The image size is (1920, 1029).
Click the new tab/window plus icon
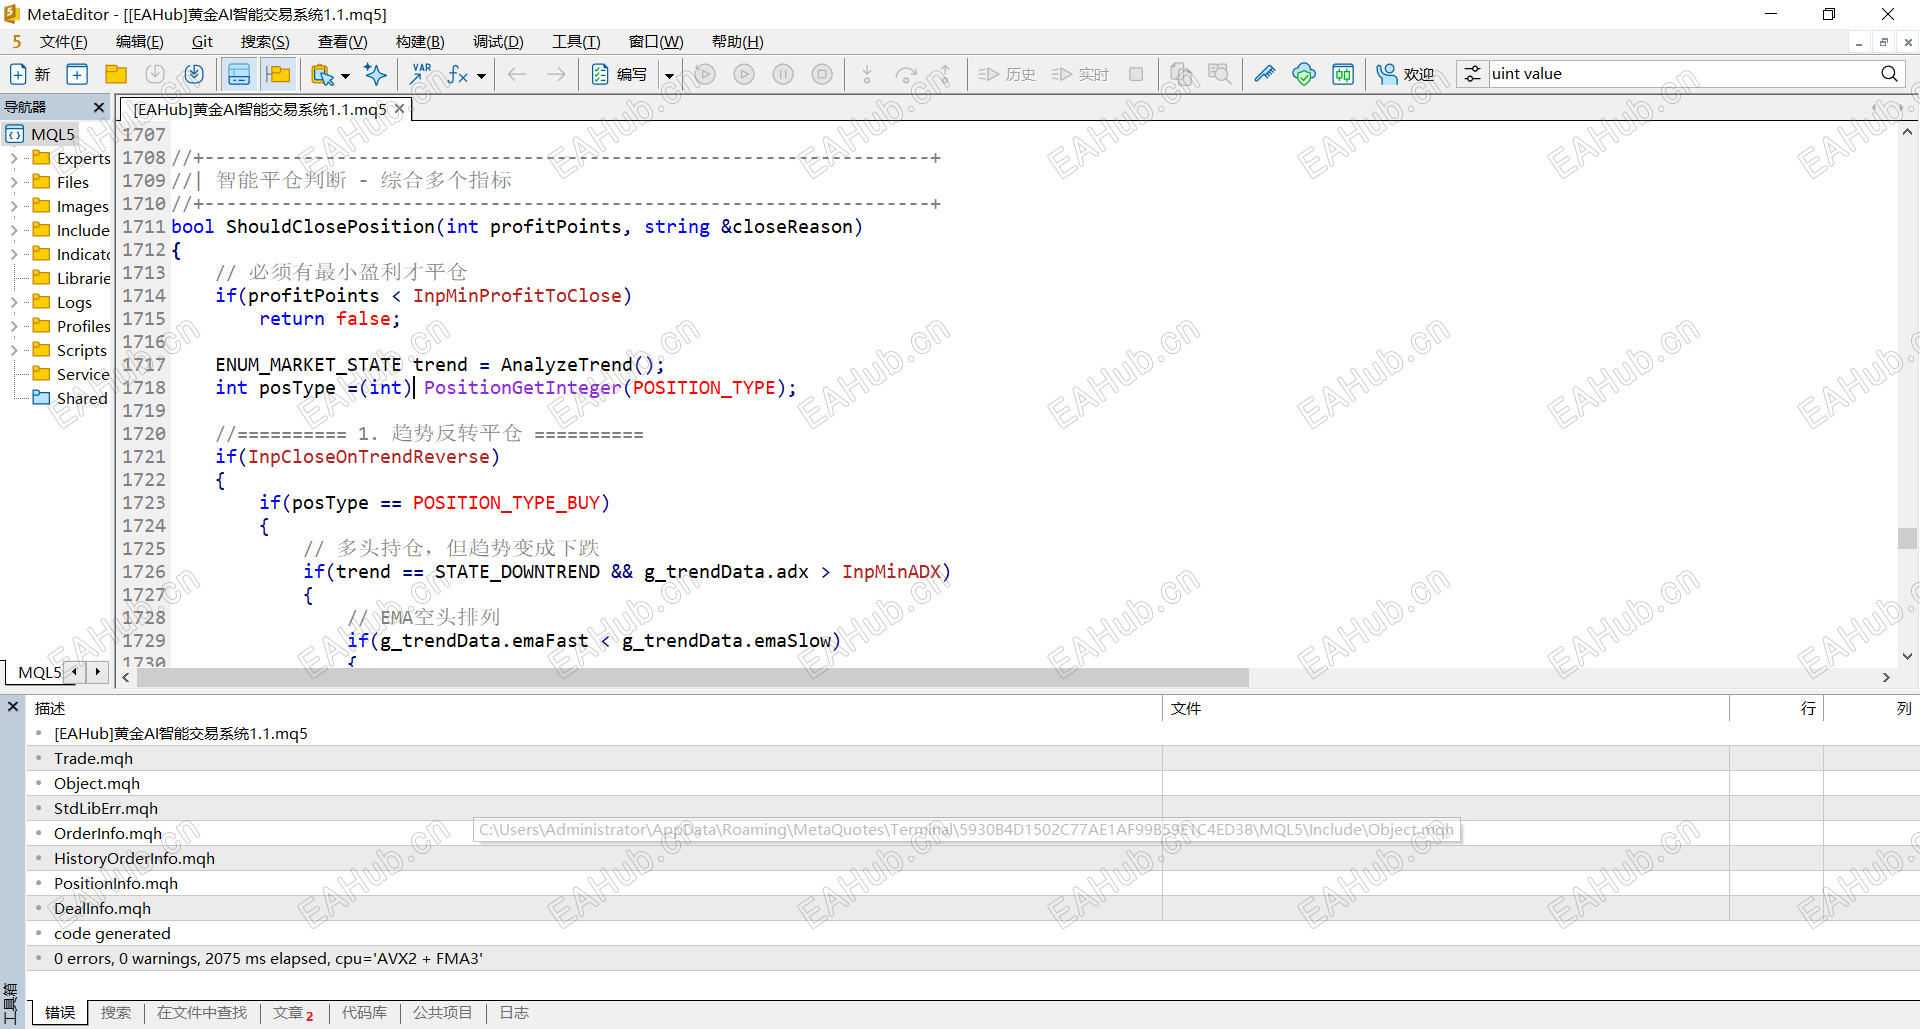tap(77, 74)
